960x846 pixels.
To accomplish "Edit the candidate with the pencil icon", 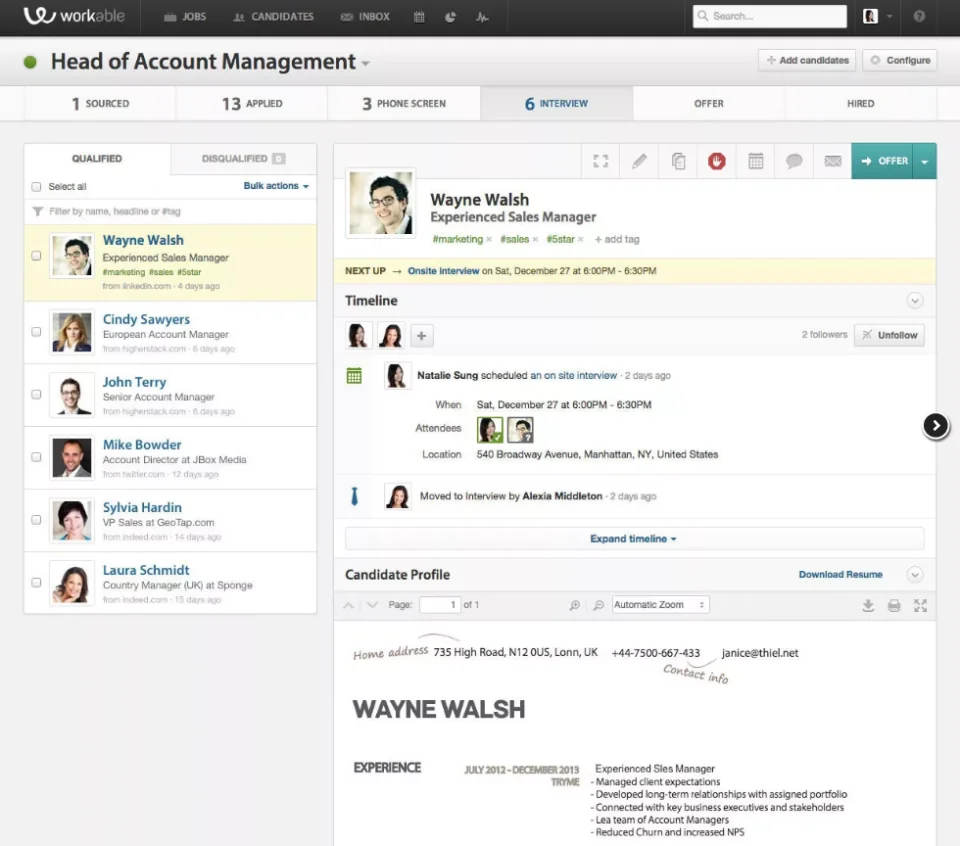I will coord(639,160).
